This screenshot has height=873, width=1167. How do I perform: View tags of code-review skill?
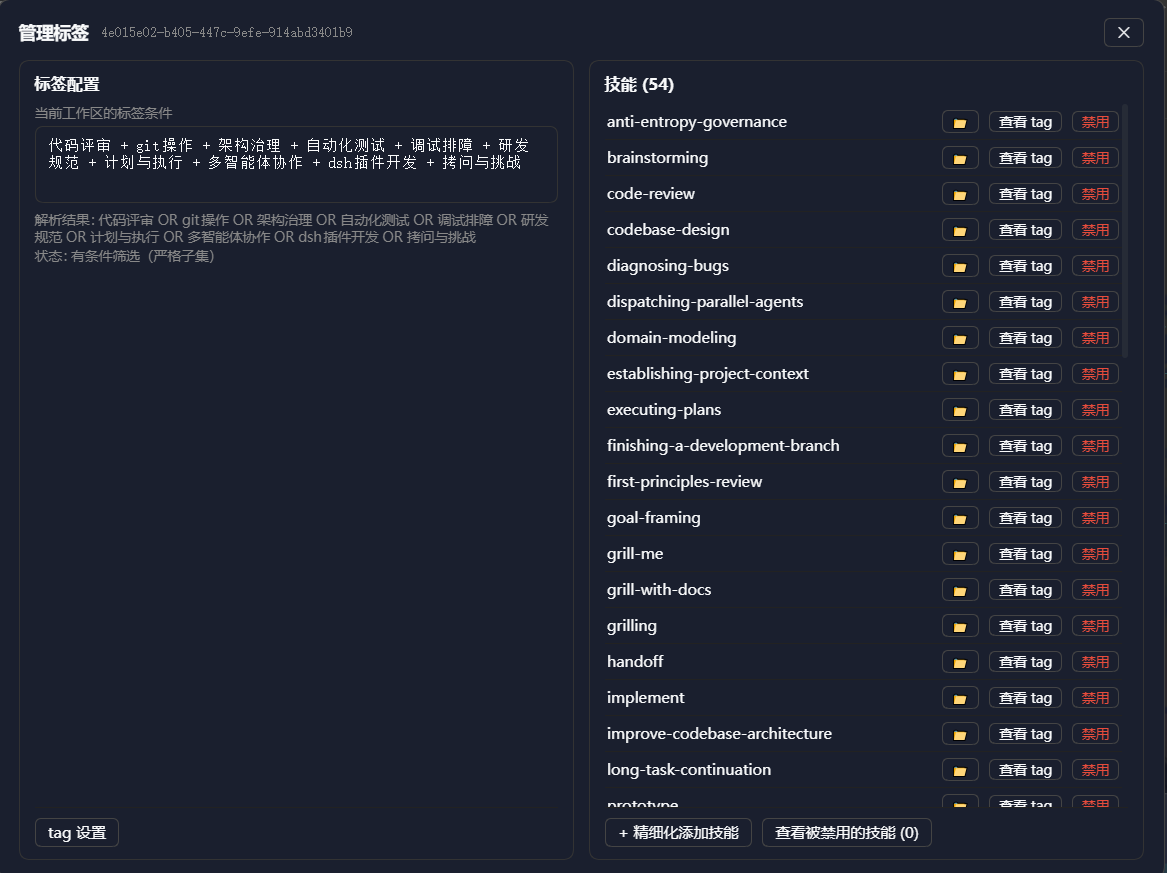[1025, 194]
